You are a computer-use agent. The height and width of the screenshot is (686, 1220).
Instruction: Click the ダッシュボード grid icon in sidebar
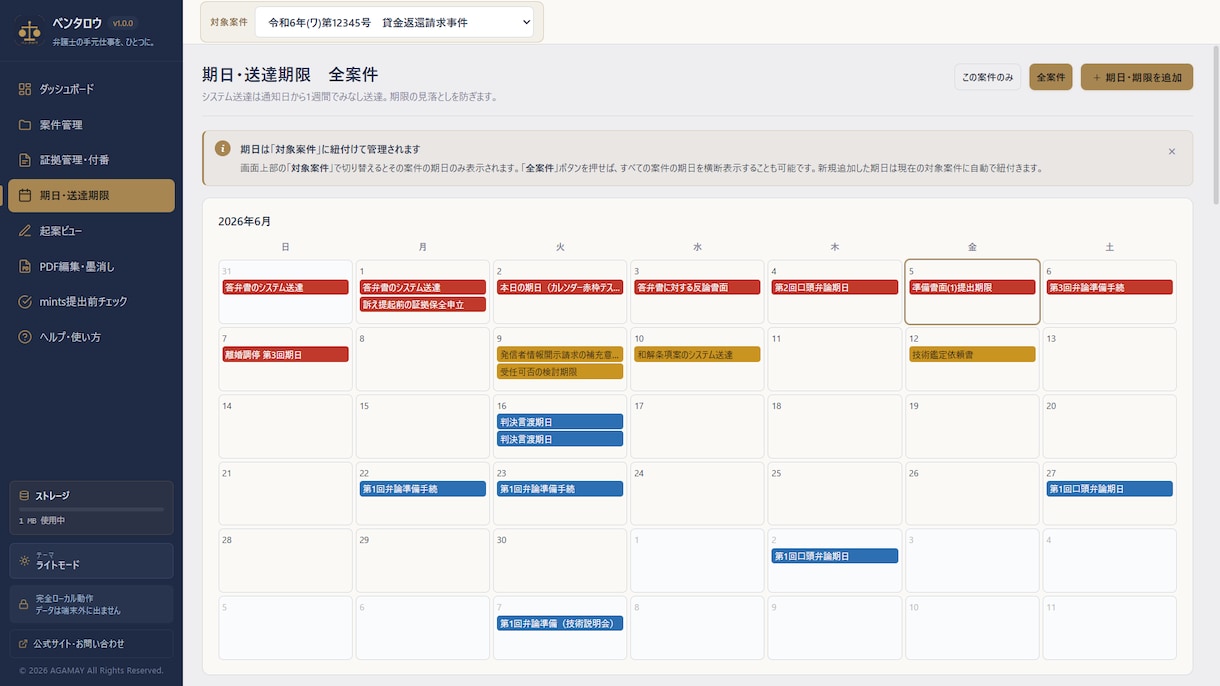click(25, 89)
